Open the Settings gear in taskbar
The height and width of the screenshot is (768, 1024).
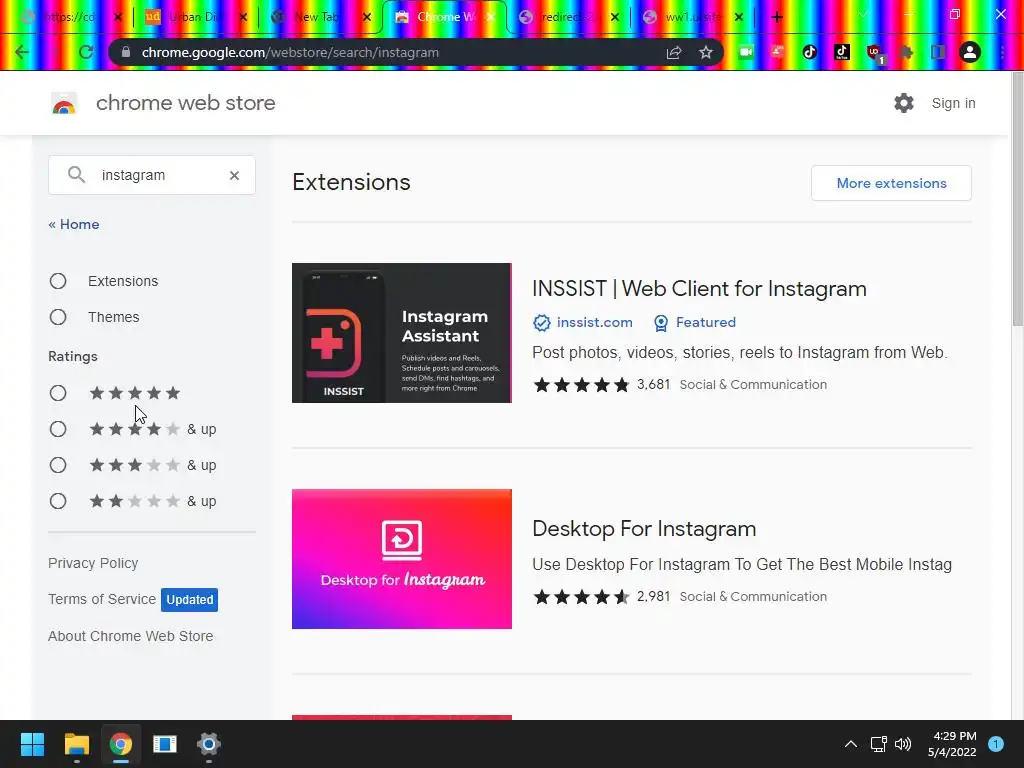point(209,744)
